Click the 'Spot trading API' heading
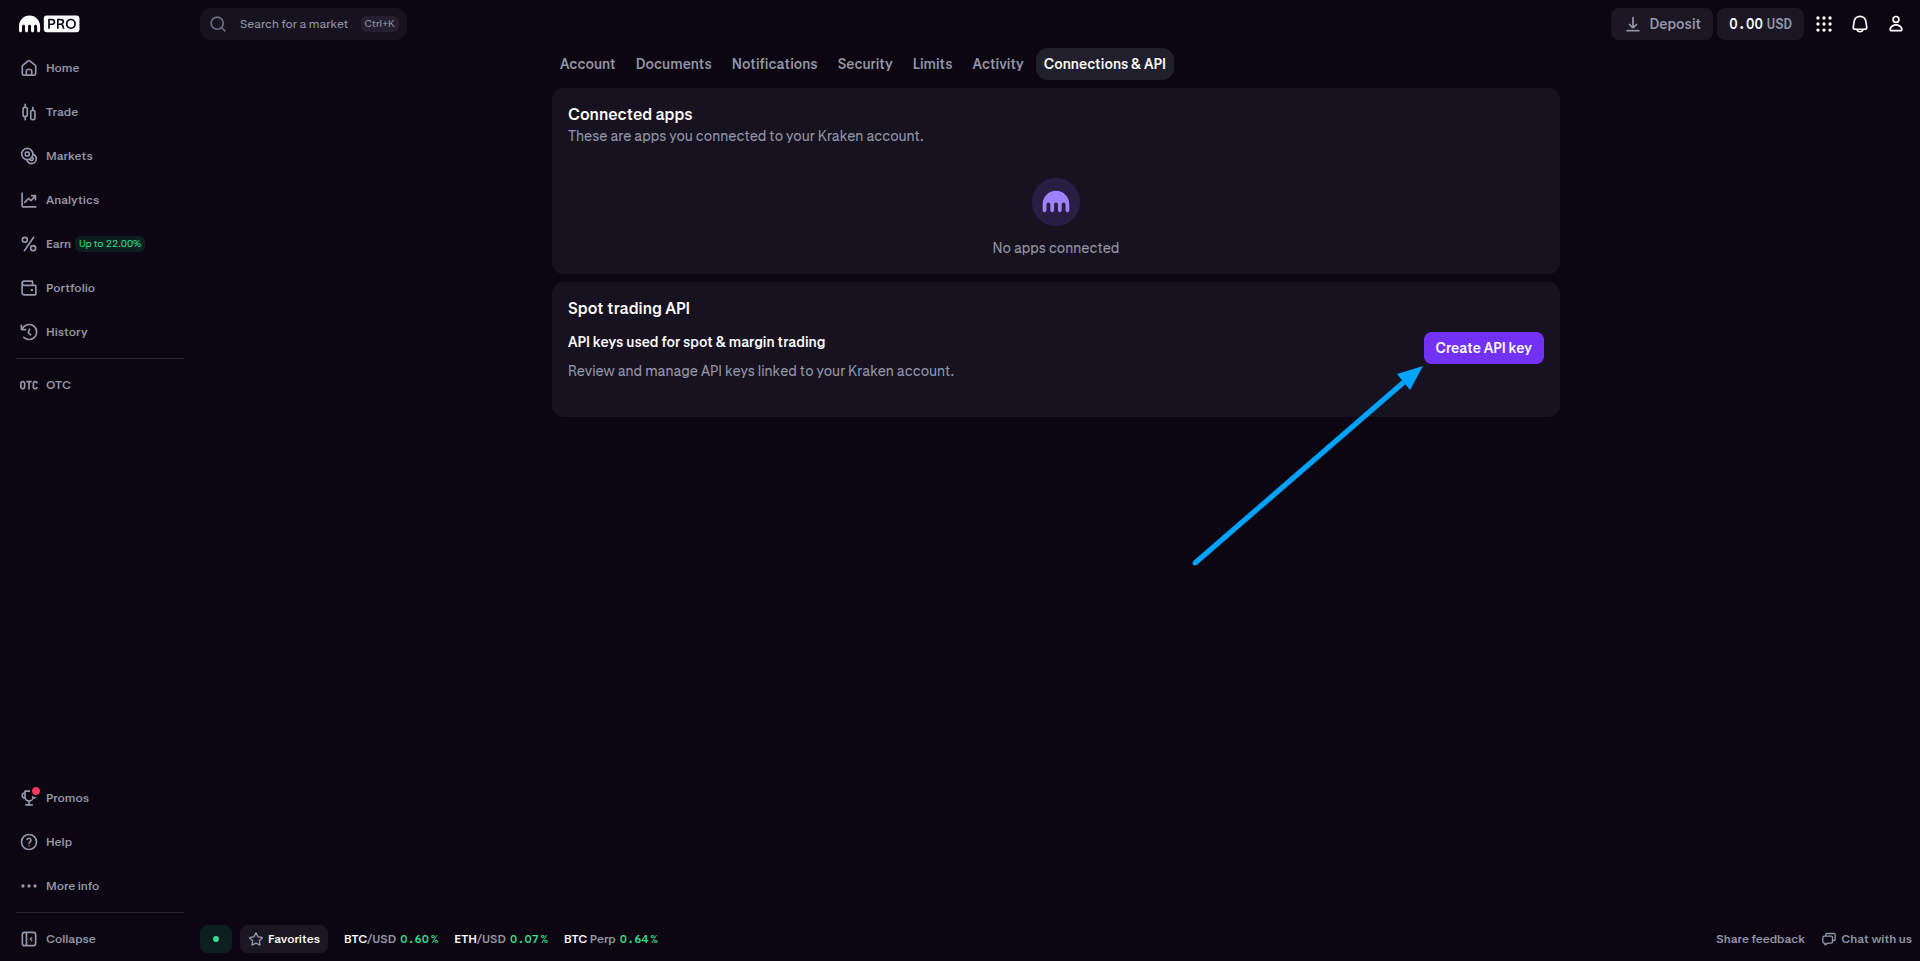The height and width of the screenshot is (961, 1920). coord(629,309)
